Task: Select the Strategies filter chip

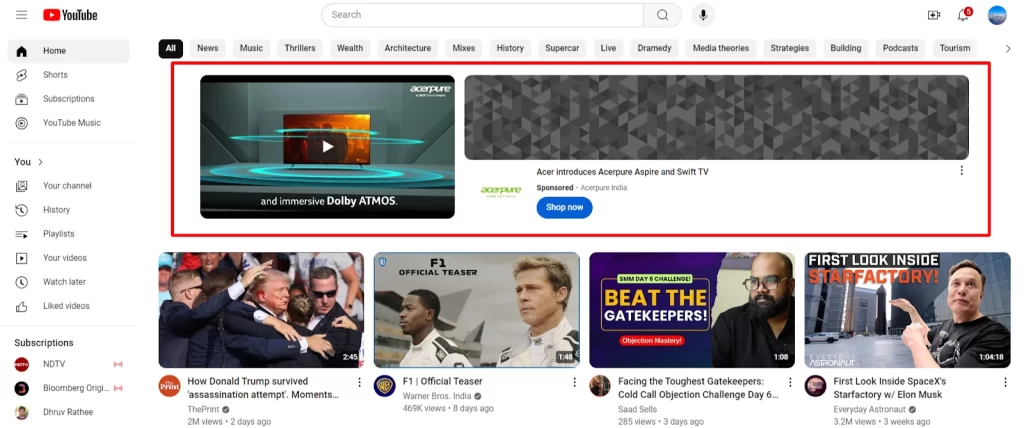Action: click(790, 48)
